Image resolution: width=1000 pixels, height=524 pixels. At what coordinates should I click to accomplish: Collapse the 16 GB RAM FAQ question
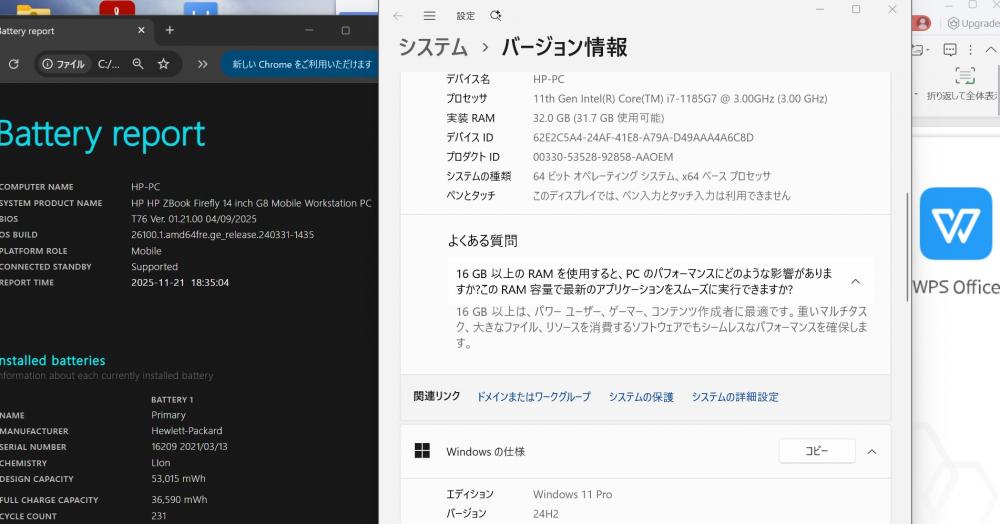coord(856,281)
